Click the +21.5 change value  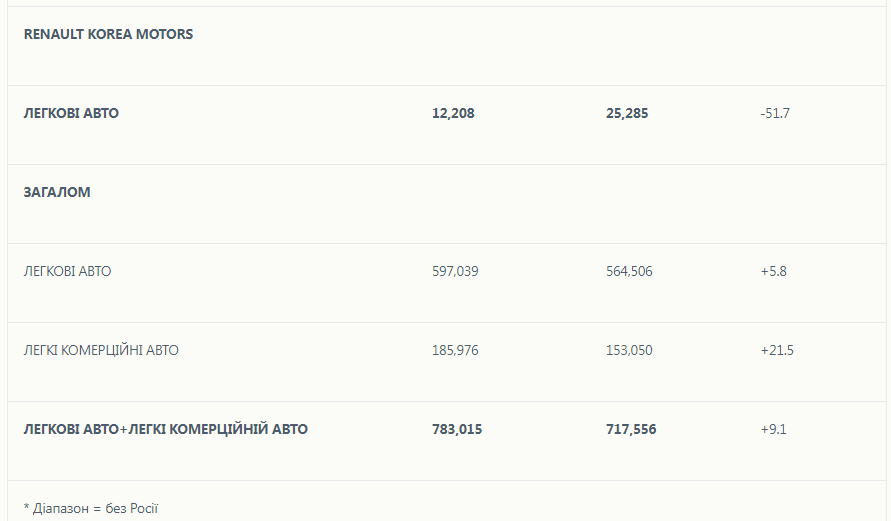(777, 350)
